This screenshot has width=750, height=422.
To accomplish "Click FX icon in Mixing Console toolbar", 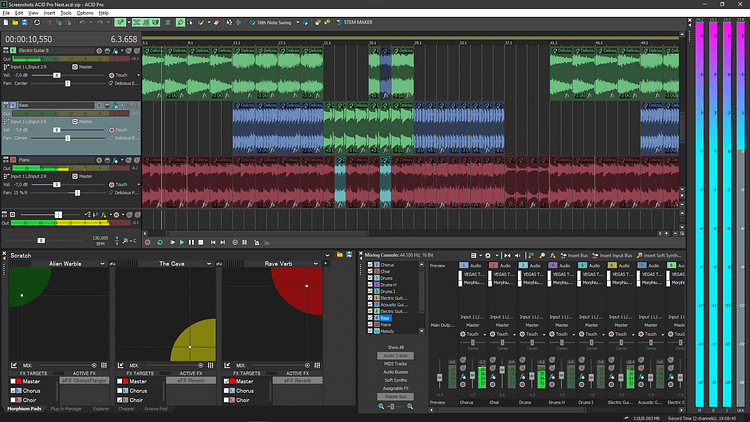I will (552, 255).
